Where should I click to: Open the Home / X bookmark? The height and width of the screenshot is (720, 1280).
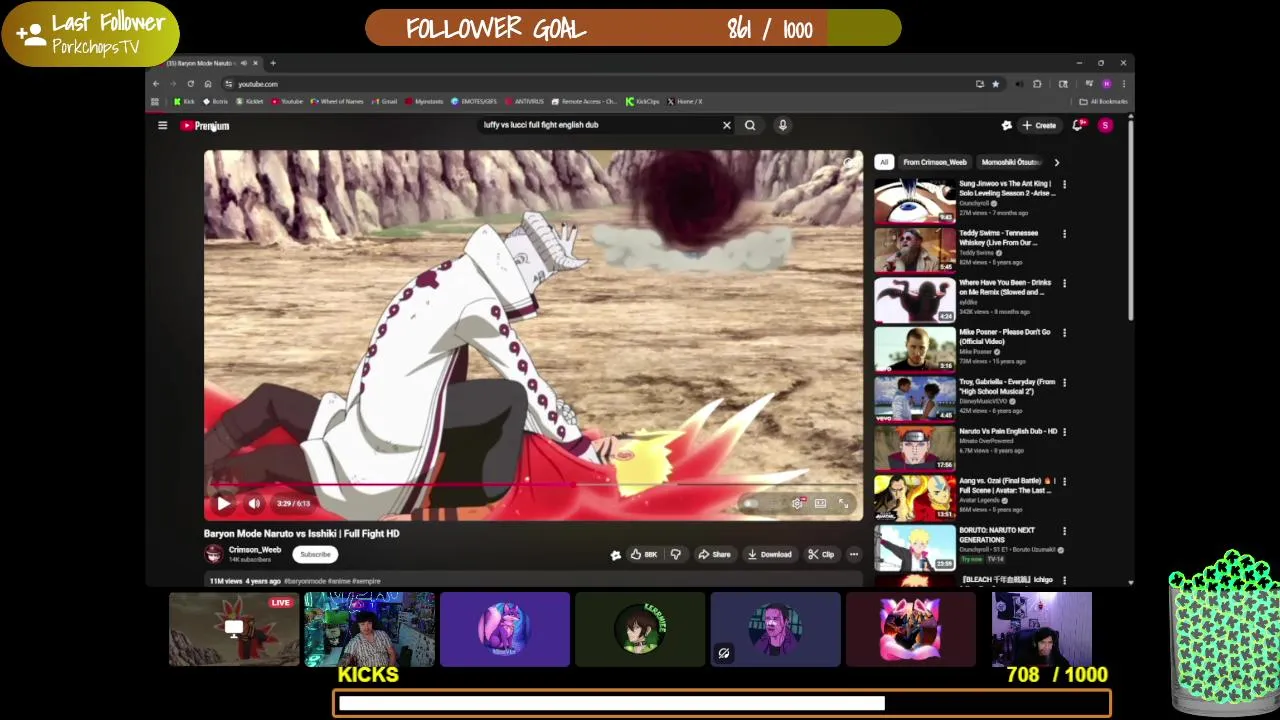[x=685, y=101]
